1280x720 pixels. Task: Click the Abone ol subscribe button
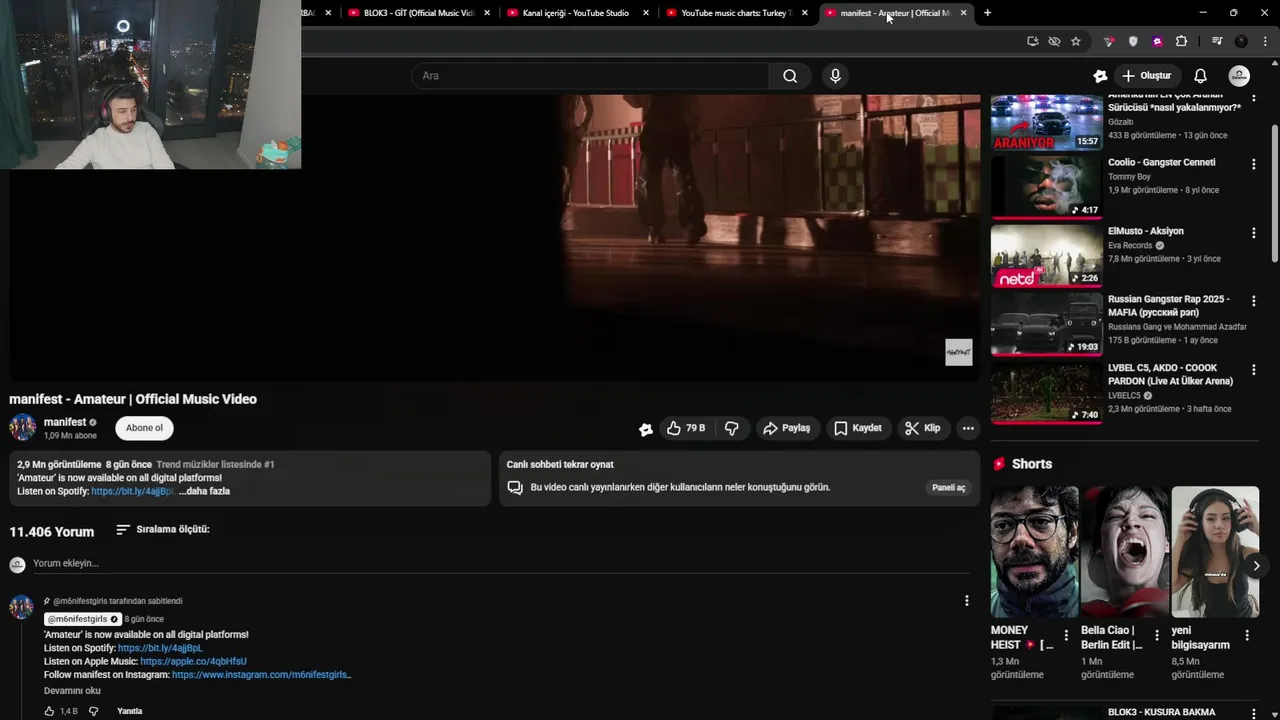[144, 428]
